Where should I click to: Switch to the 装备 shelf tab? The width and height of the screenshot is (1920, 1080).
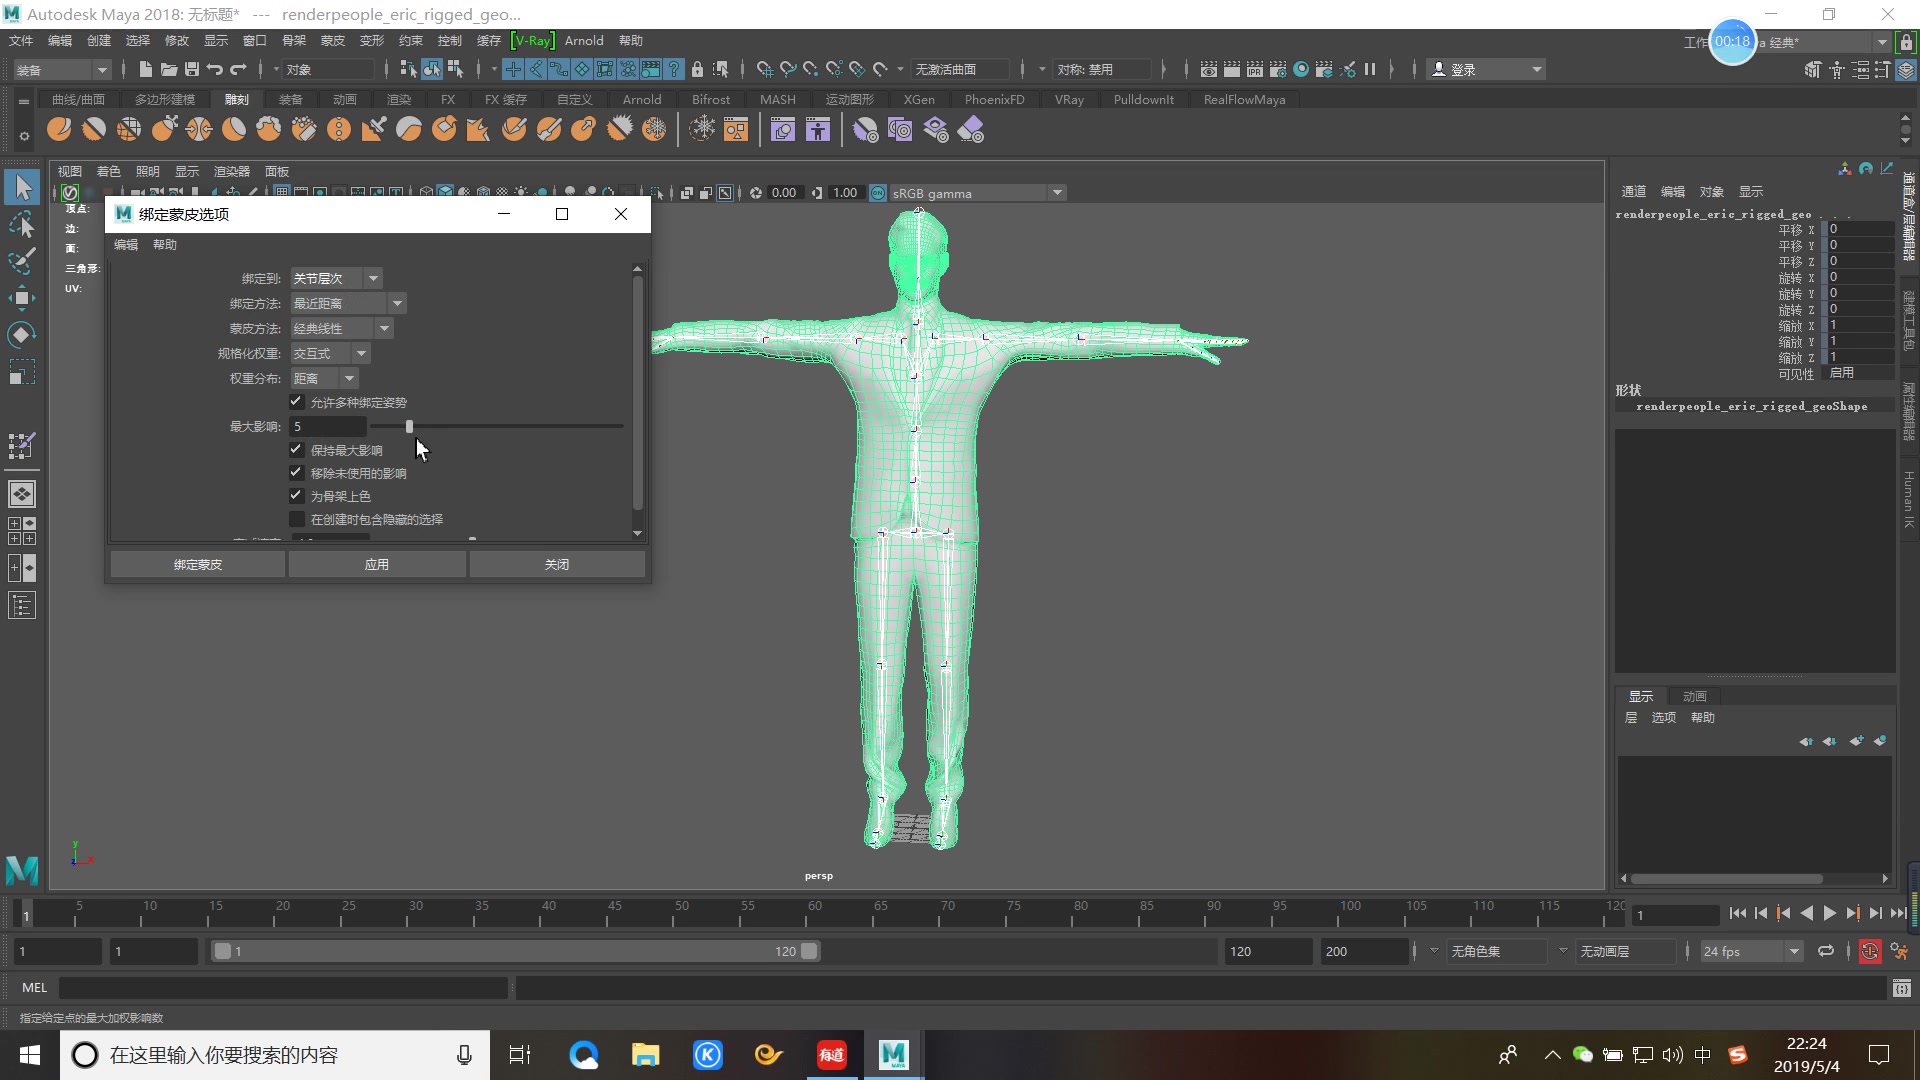(290, 99)
